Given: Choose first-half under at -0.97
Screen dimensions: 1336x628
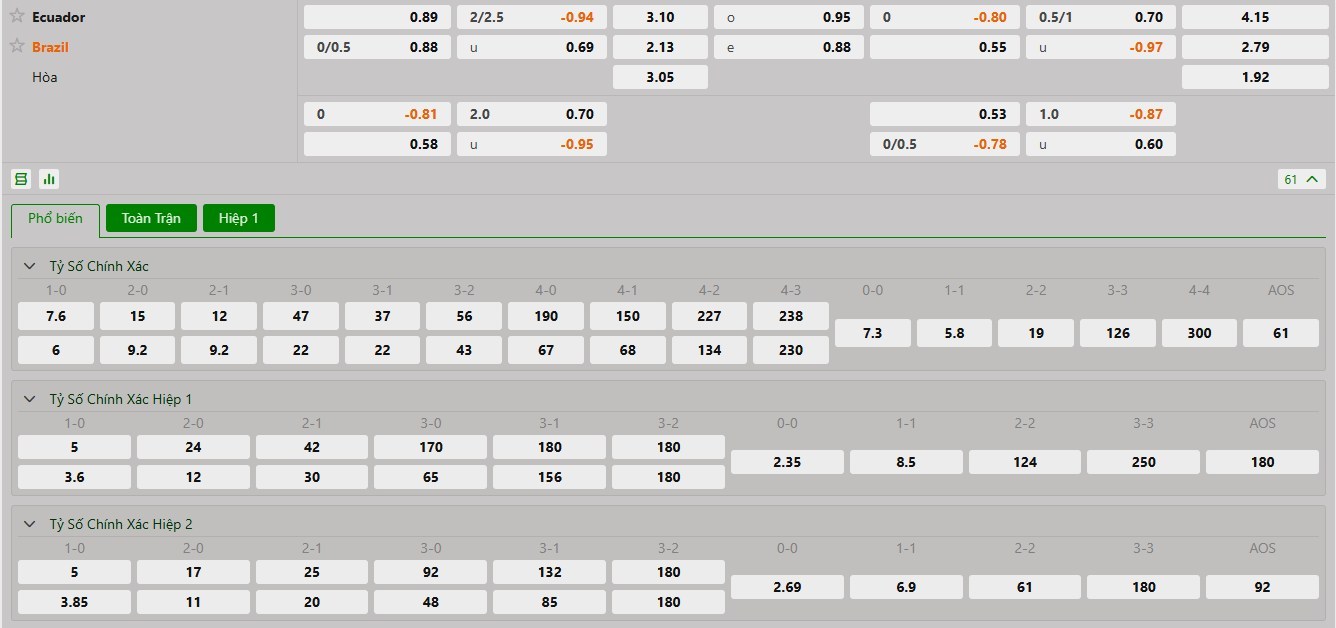Looking at the screenshot, I should pyautogui.click(x=1101, y=47).
